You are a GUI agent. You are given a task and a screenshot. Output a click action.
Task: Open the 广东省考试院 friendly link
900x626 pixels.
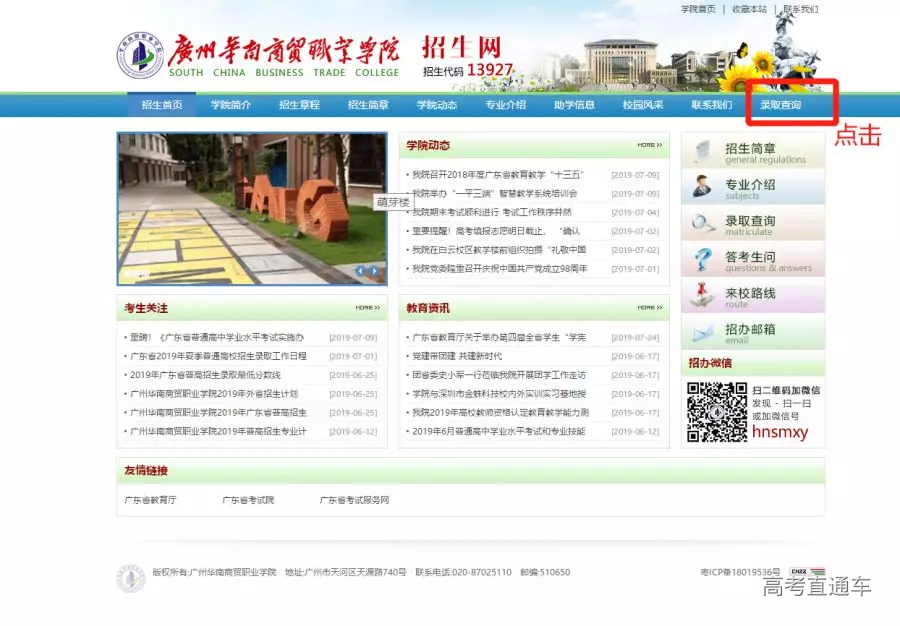pos(248,500)
